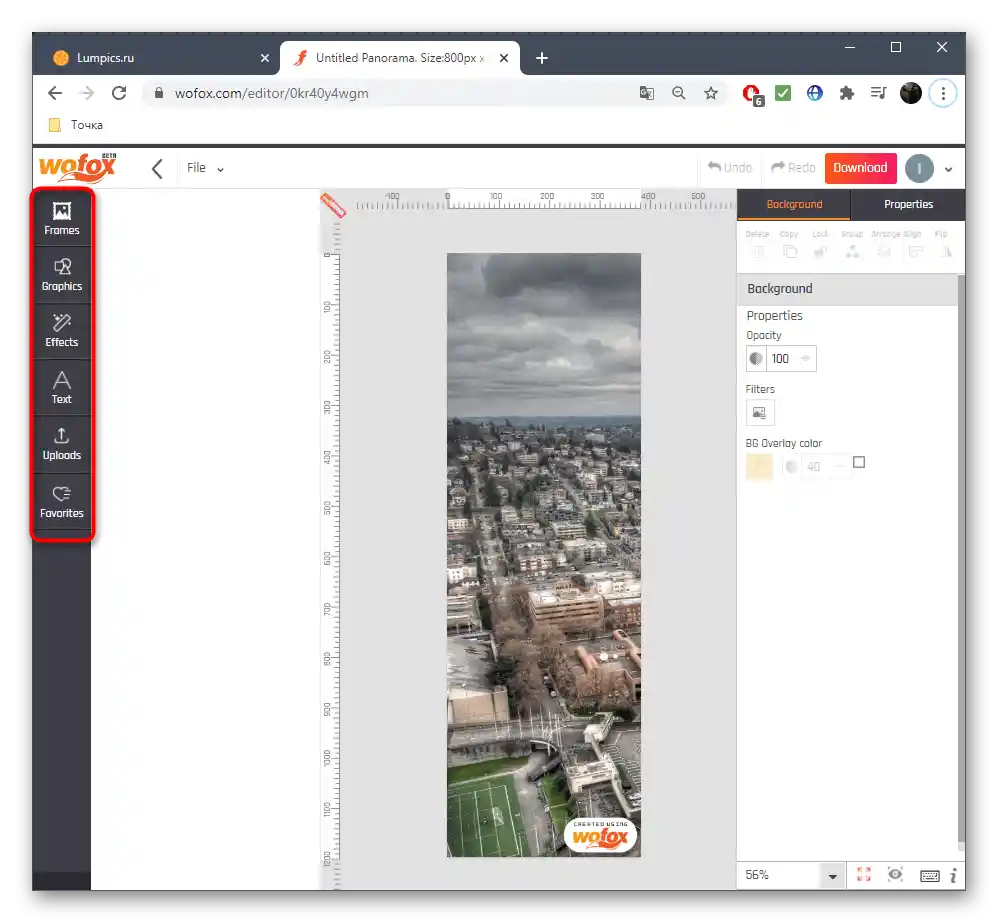The height and width of the screenshot is (923, 998).
Task: Open the Graphics panel in sidebar
Action: point(62,275)
